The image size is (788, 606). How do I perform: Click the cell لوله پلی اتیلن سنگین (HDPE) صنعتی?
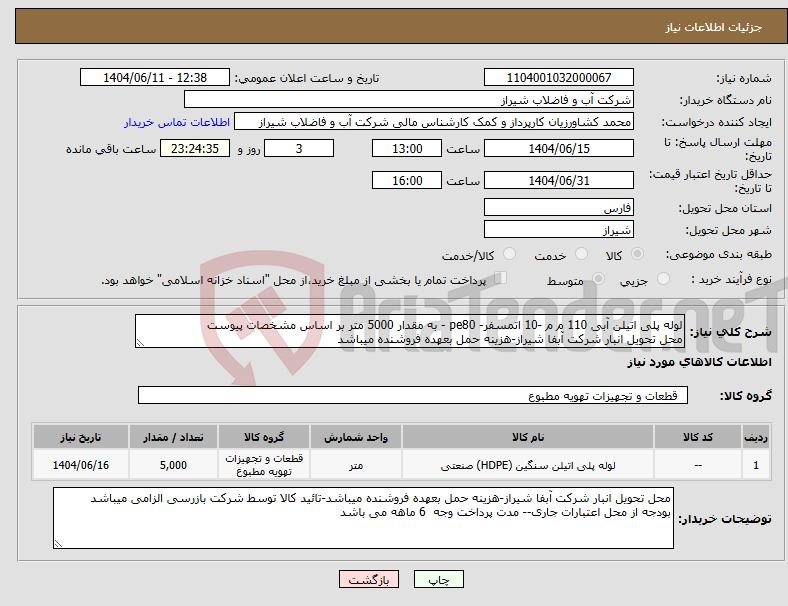tap(528, 465)
